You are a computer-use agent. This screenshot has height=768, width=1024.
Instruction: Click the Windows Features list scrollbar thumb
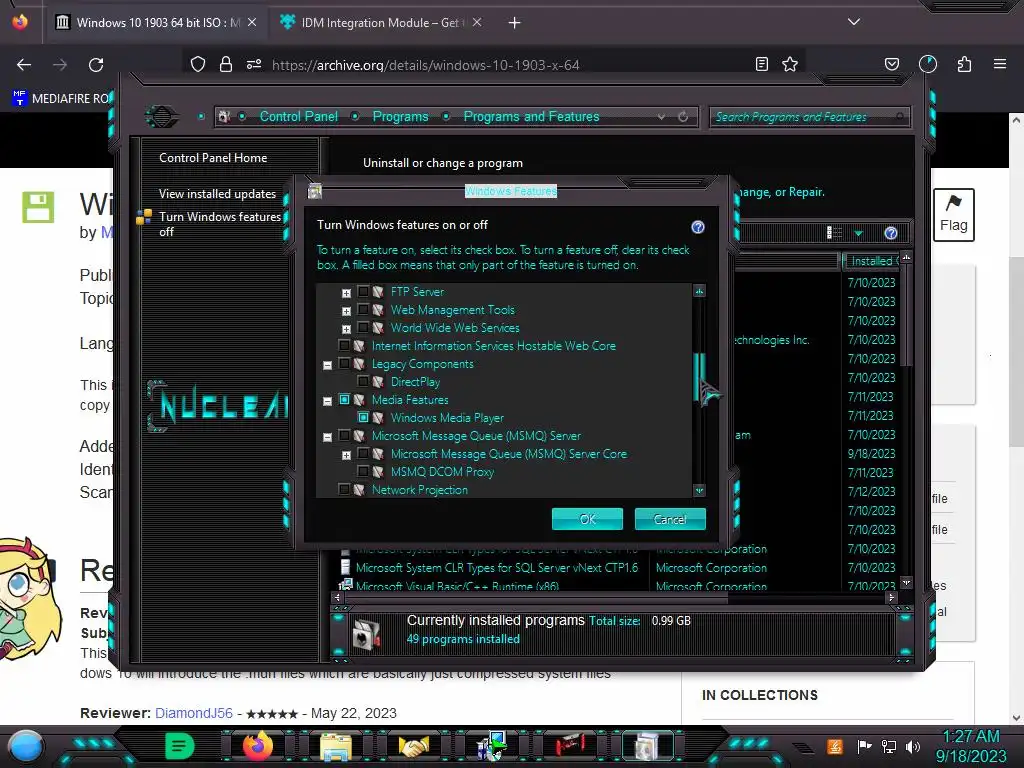(x=699, y=377)
